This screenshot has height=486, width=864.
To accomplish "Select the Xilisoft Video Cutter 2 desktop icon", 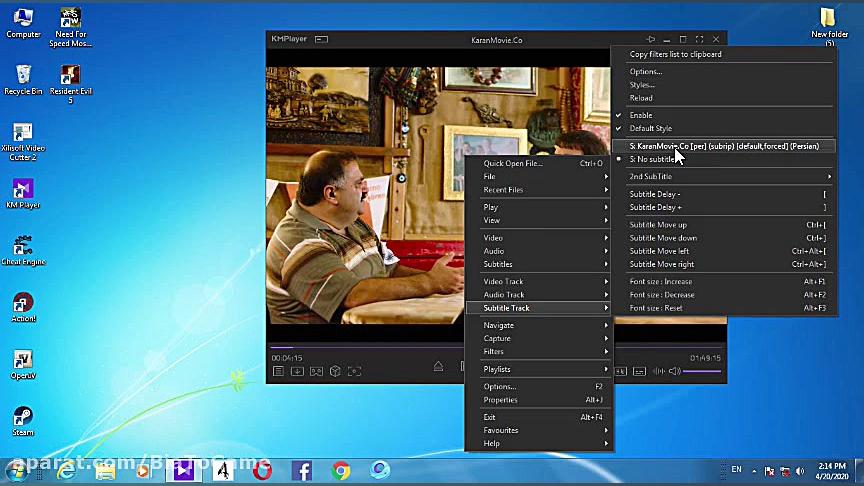I will (23, 141).
